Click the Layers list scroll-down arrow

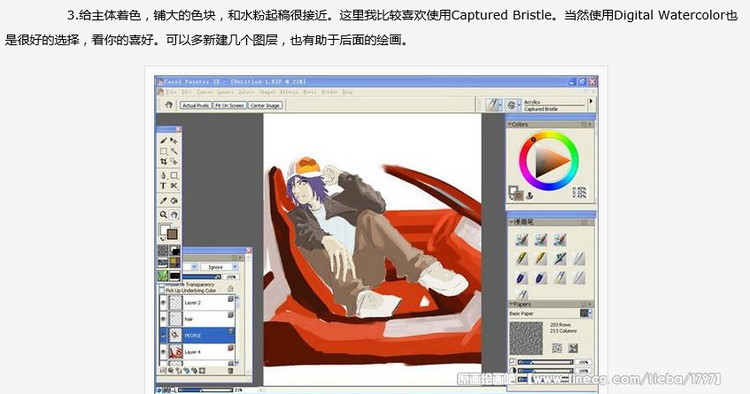coord(237,362)
